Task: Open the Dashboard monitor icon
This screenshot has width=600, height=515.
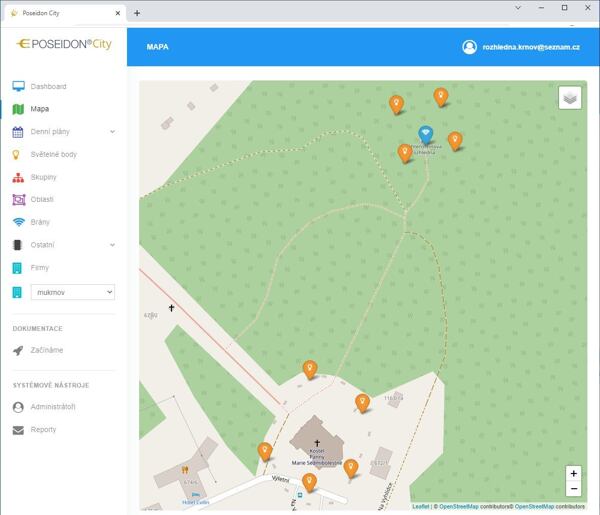Action: coord(18,87)
